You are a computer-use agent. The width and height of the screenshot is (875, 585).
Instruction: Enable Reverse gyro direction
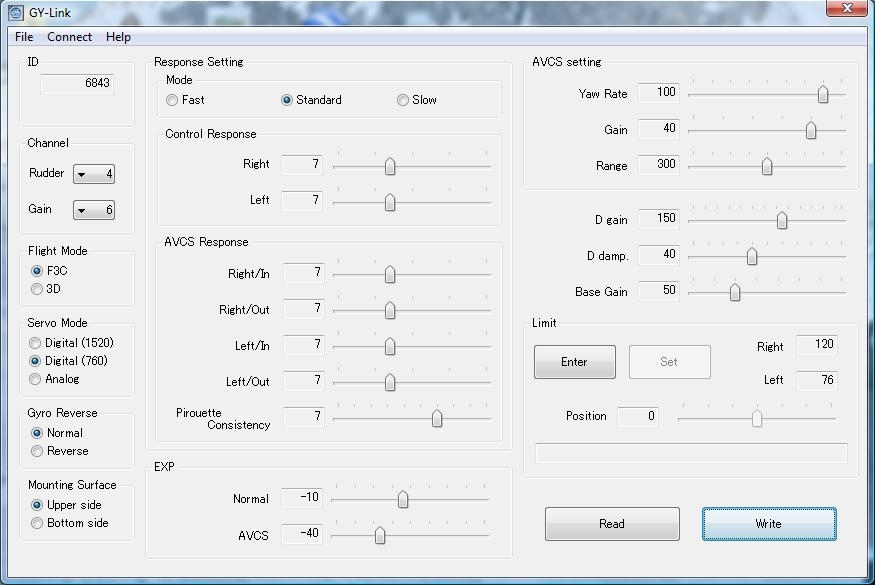coord(37,451)
